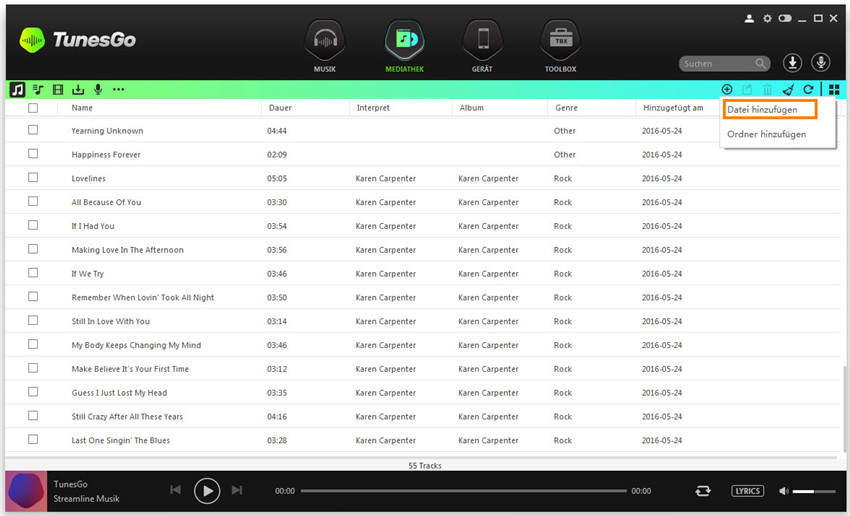Screen dimensions: 850x516
Task: Sort by Album column header
Action: [472, 108]
